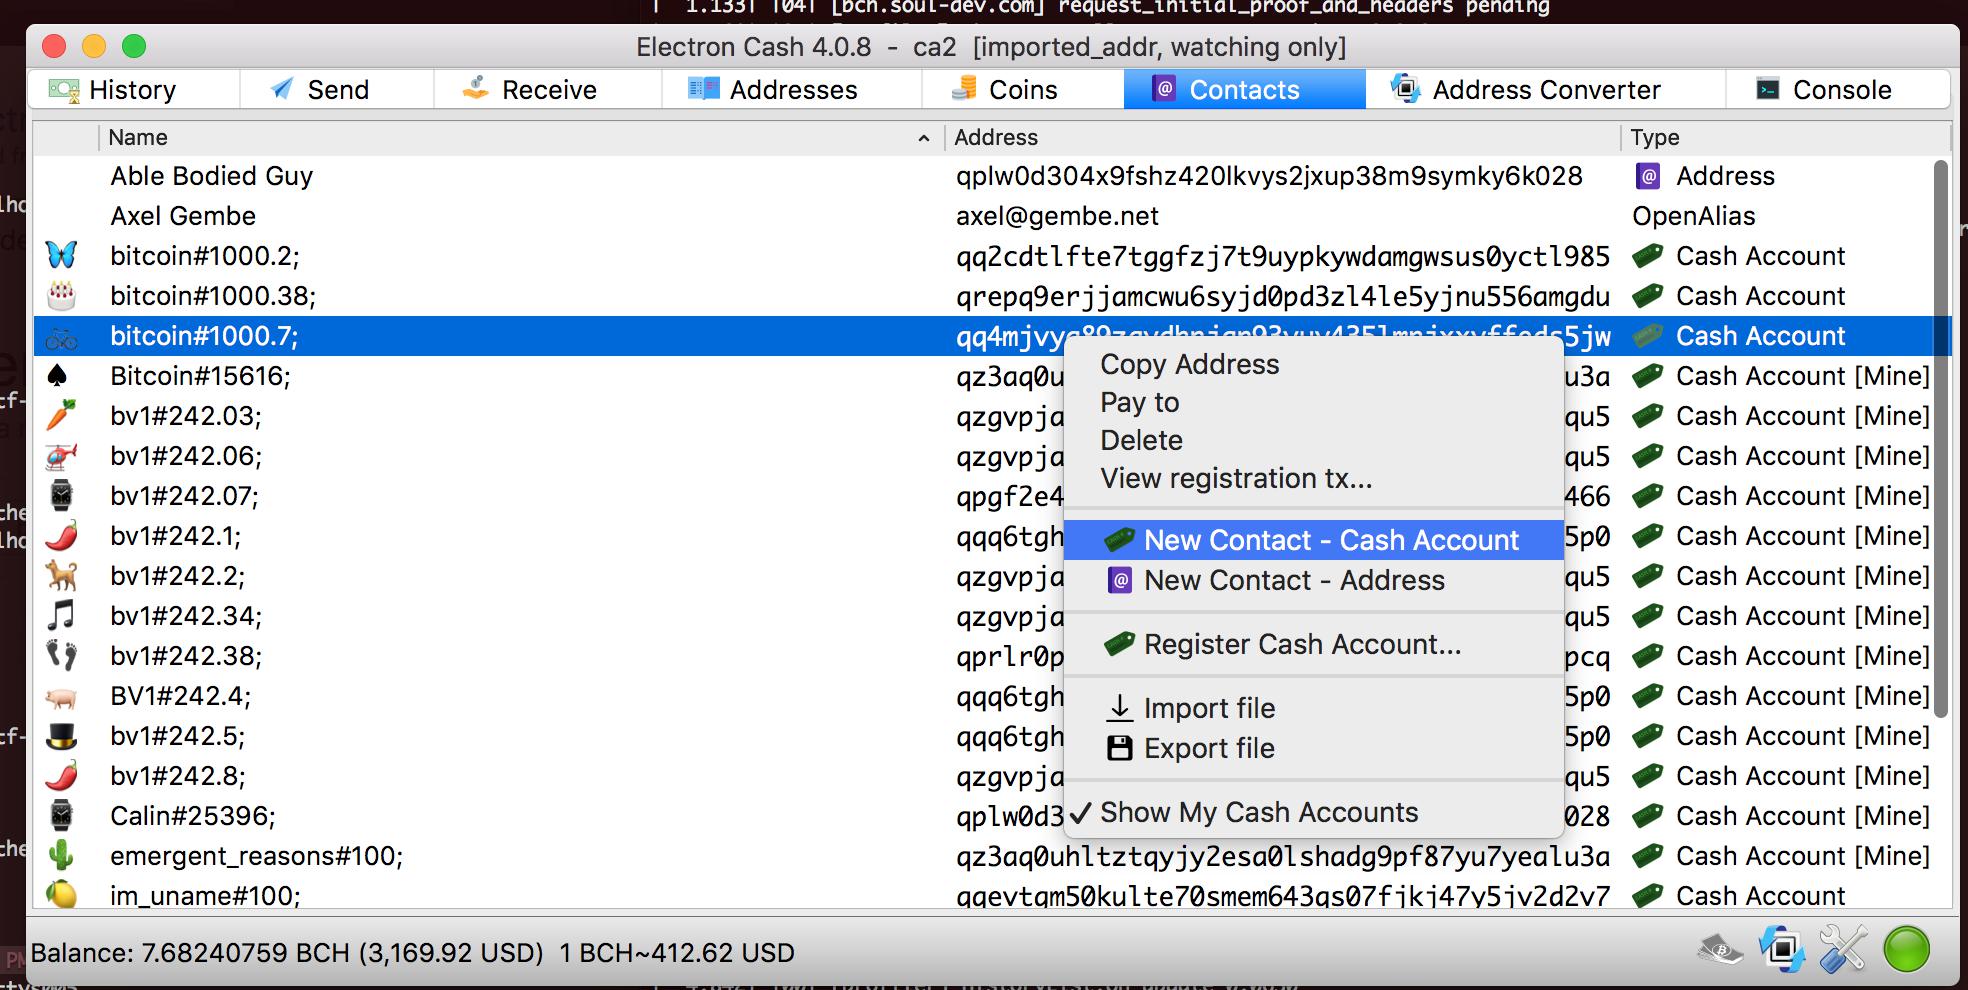
Task: Click the OpenAlias type cell
Action: [1694, 216]
